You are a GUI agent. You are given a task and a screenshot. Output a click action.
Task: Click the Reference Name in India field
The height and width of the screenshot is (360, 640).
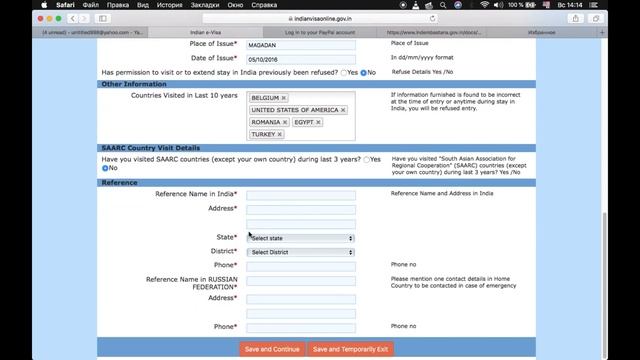(x=301, y=196)
